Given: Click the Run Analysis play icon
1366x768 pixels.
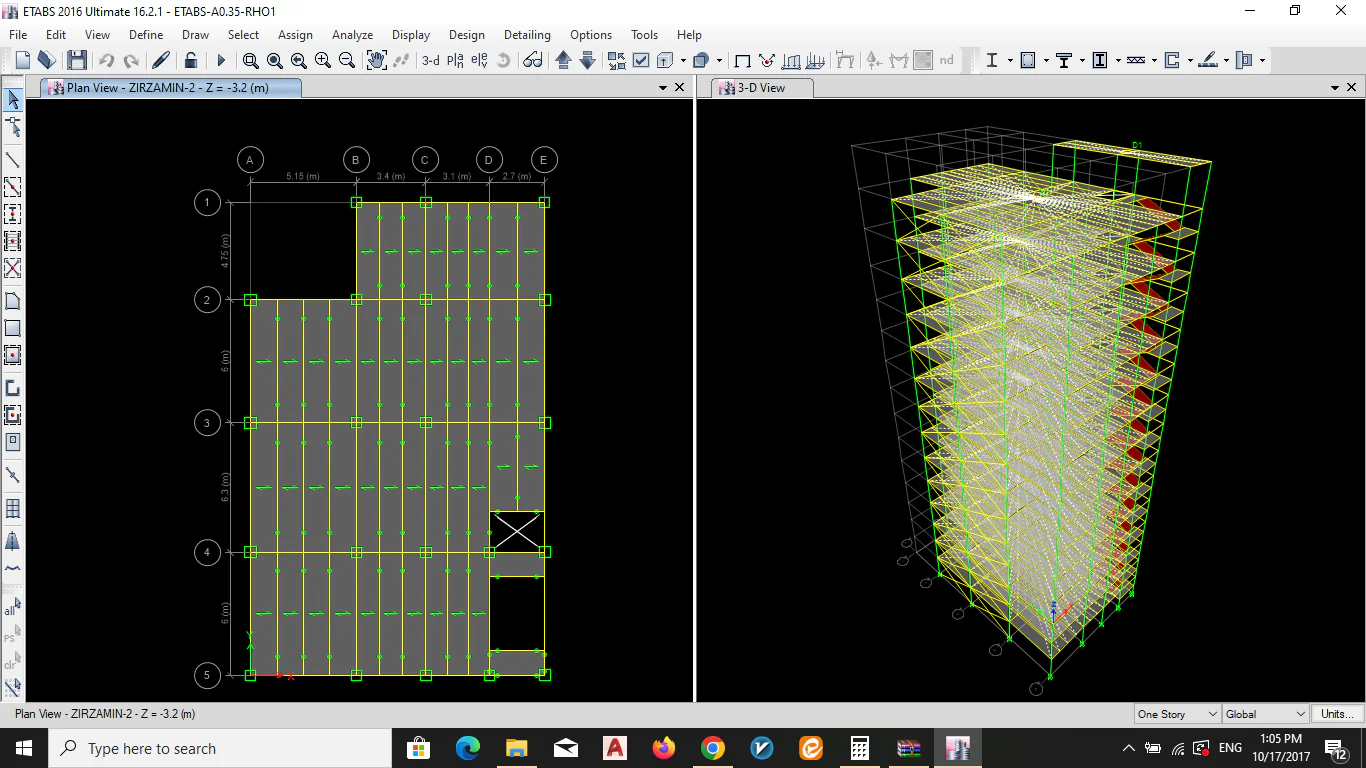Looking at the screenshot, I should 221,61.
